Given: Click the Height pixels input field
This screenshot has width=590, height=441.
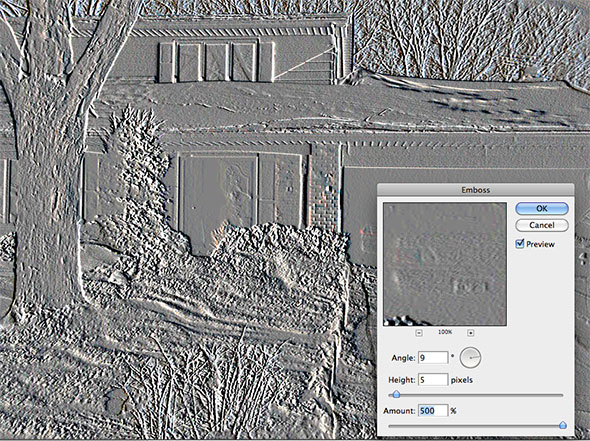Looking at the screenshot, I should [433, 380].
